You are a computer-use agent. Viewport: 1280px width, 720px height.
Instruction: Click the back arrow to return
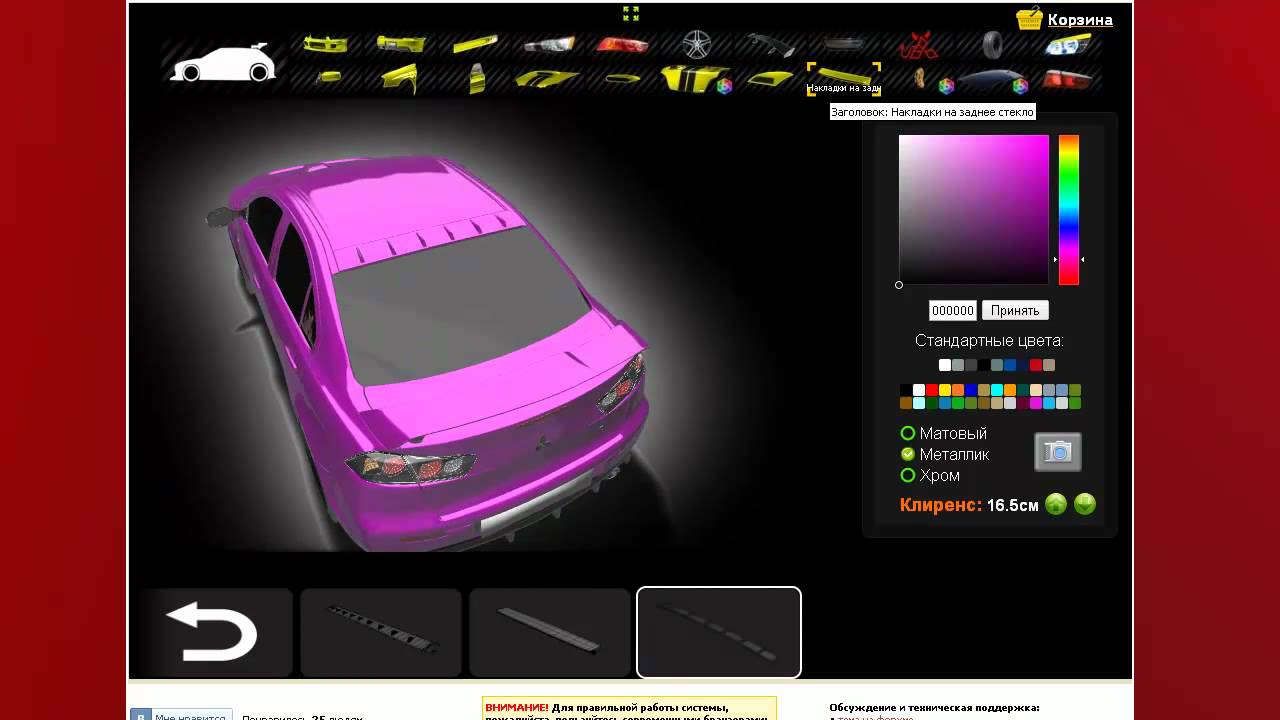pos(211,632)
